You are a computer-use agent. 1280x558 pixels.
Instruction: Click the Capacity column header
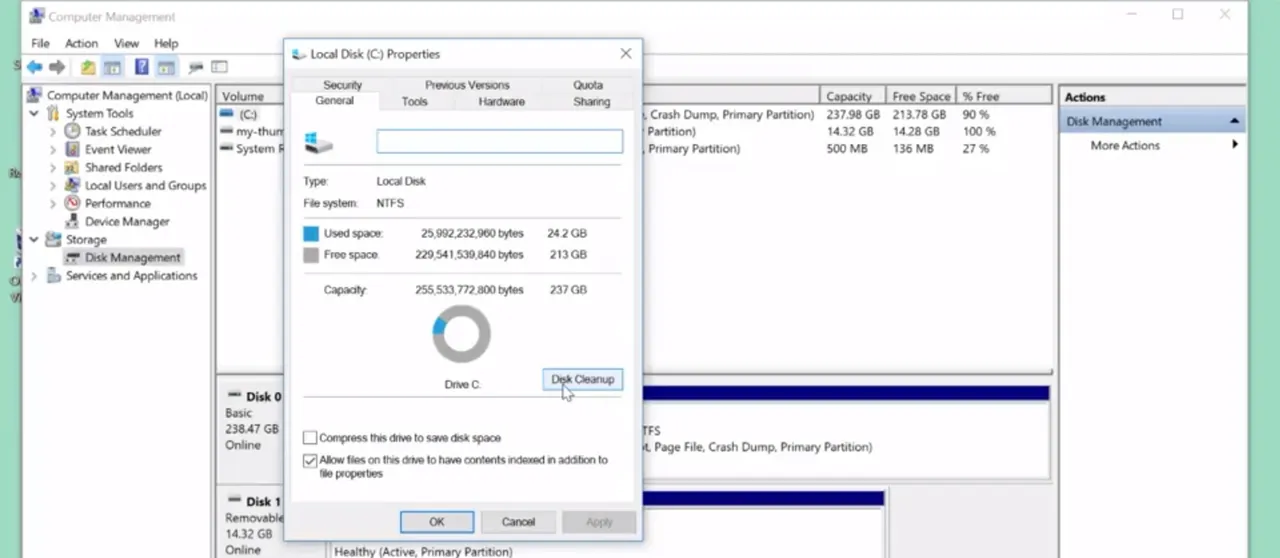click(851, 96)
